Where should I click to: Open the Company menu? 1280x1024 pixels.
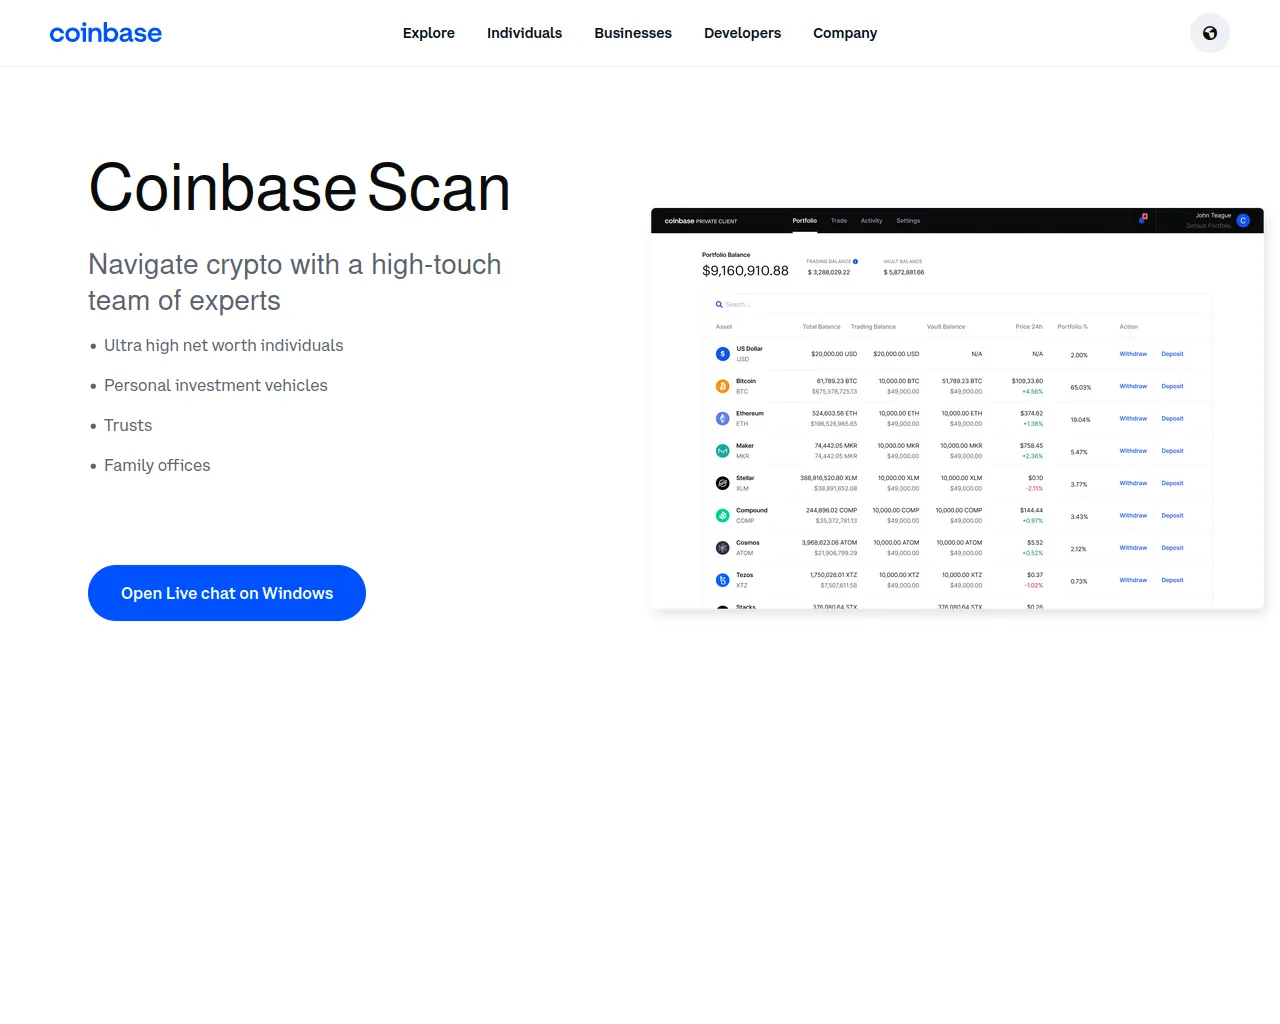coord(845,33)
